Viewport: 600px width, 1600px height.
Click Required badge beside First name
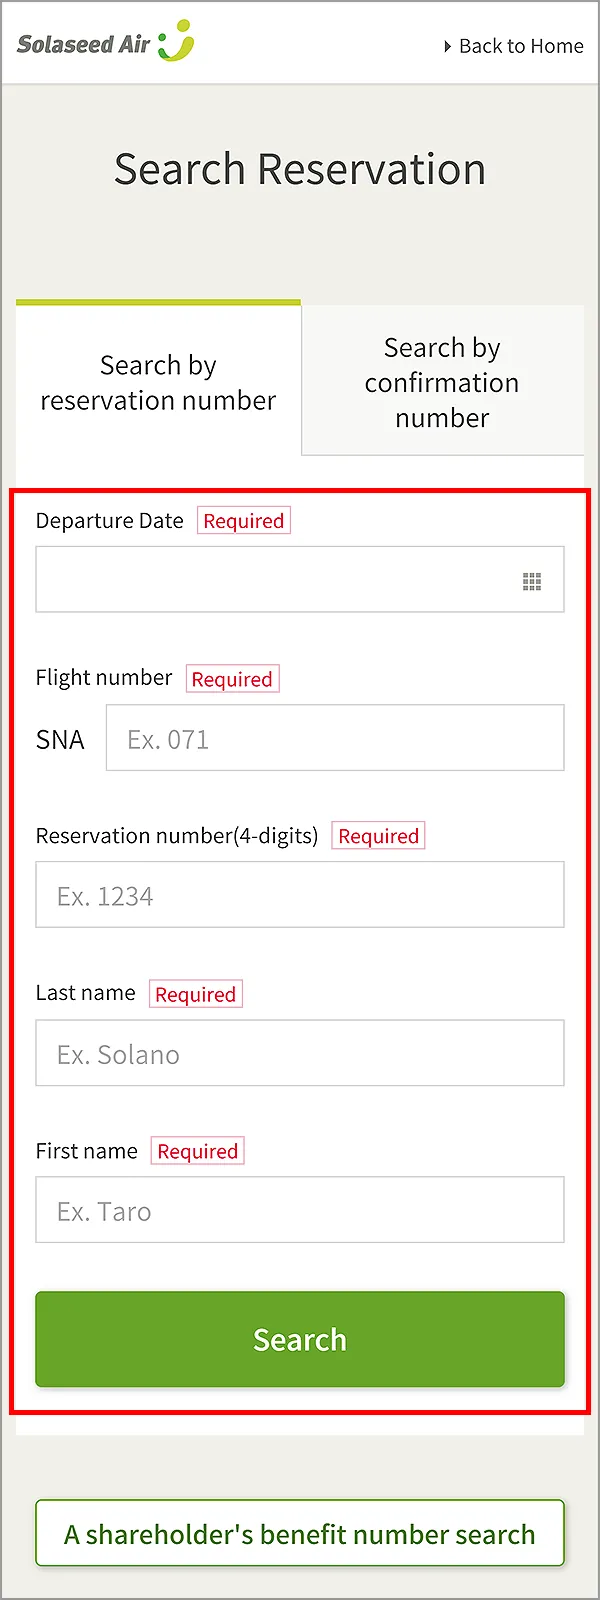pos(198,1151)
